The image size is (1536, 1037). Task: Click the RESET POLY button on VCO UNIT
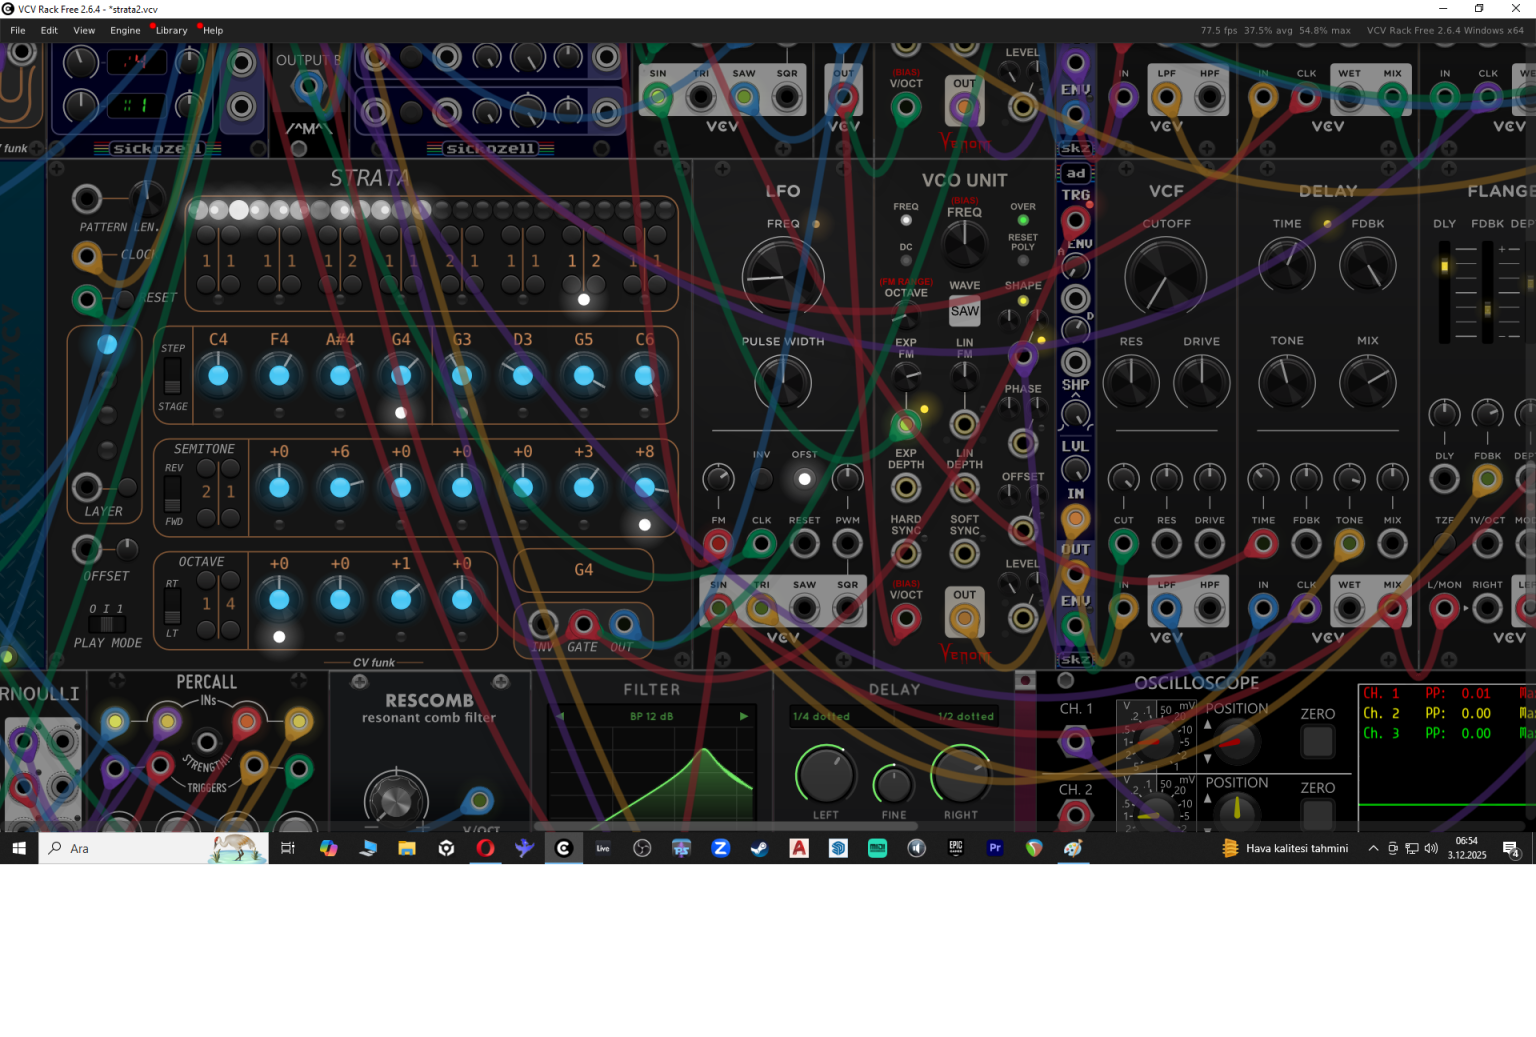(x=1023, y=261)
